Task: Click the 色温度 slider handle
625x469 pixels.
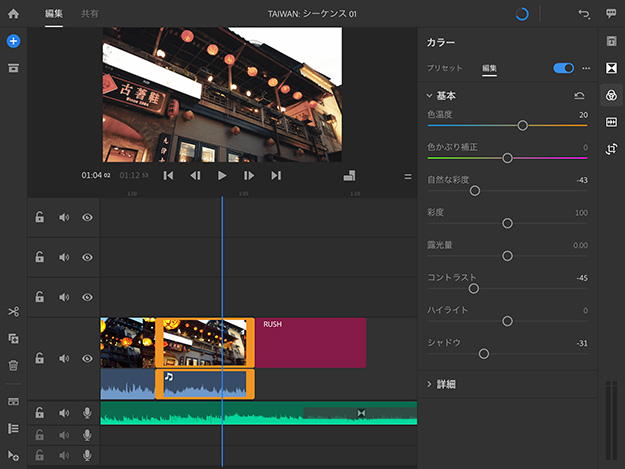Action: [x=522, y=126]
